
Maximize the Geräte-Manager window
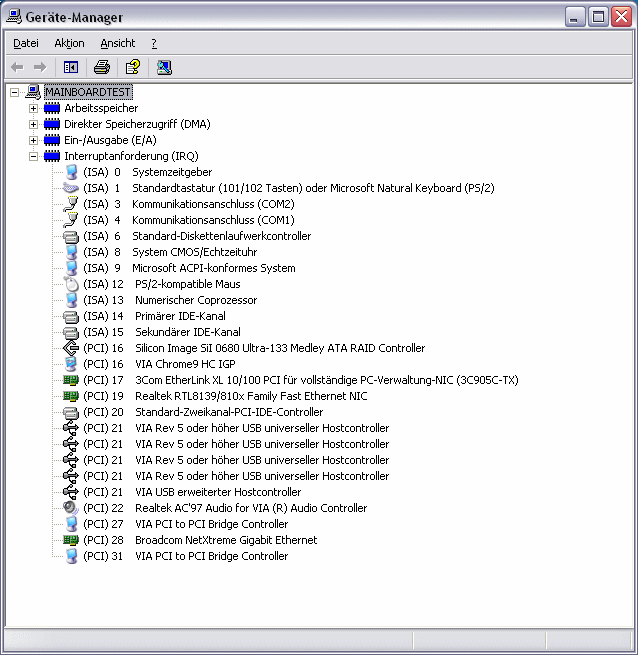pyautogui.click(x=598, y=17)
